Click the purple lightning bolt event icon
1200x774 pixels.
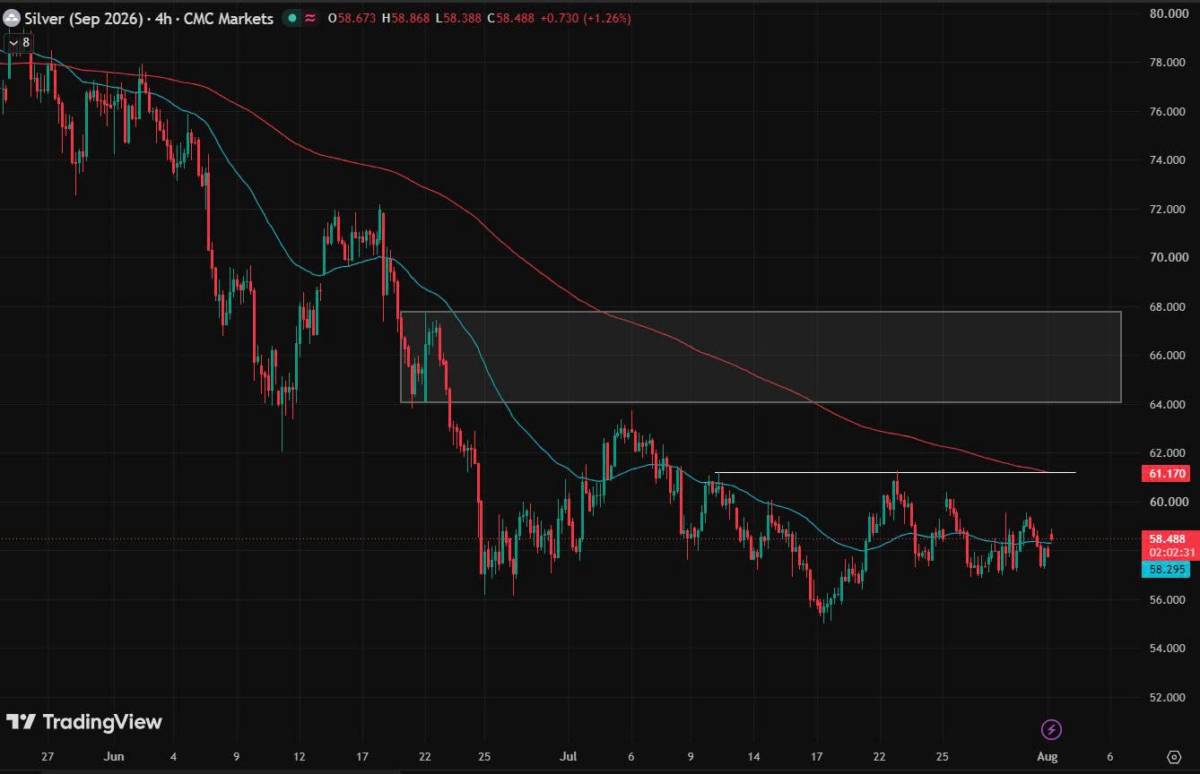pyautogui.click(x=1051, y=729)
